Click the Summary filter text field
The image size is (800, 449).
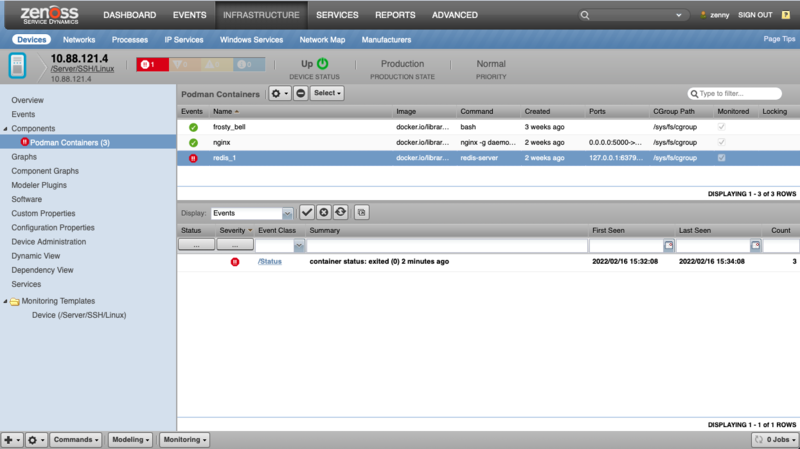tap(447, 246)
